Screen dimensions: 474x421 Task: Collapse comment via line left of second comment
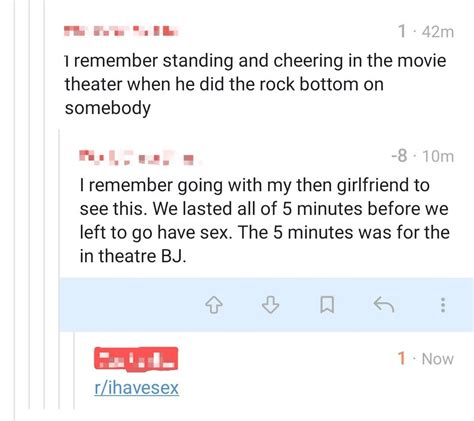pyautogui.click(x=59, y=269)
